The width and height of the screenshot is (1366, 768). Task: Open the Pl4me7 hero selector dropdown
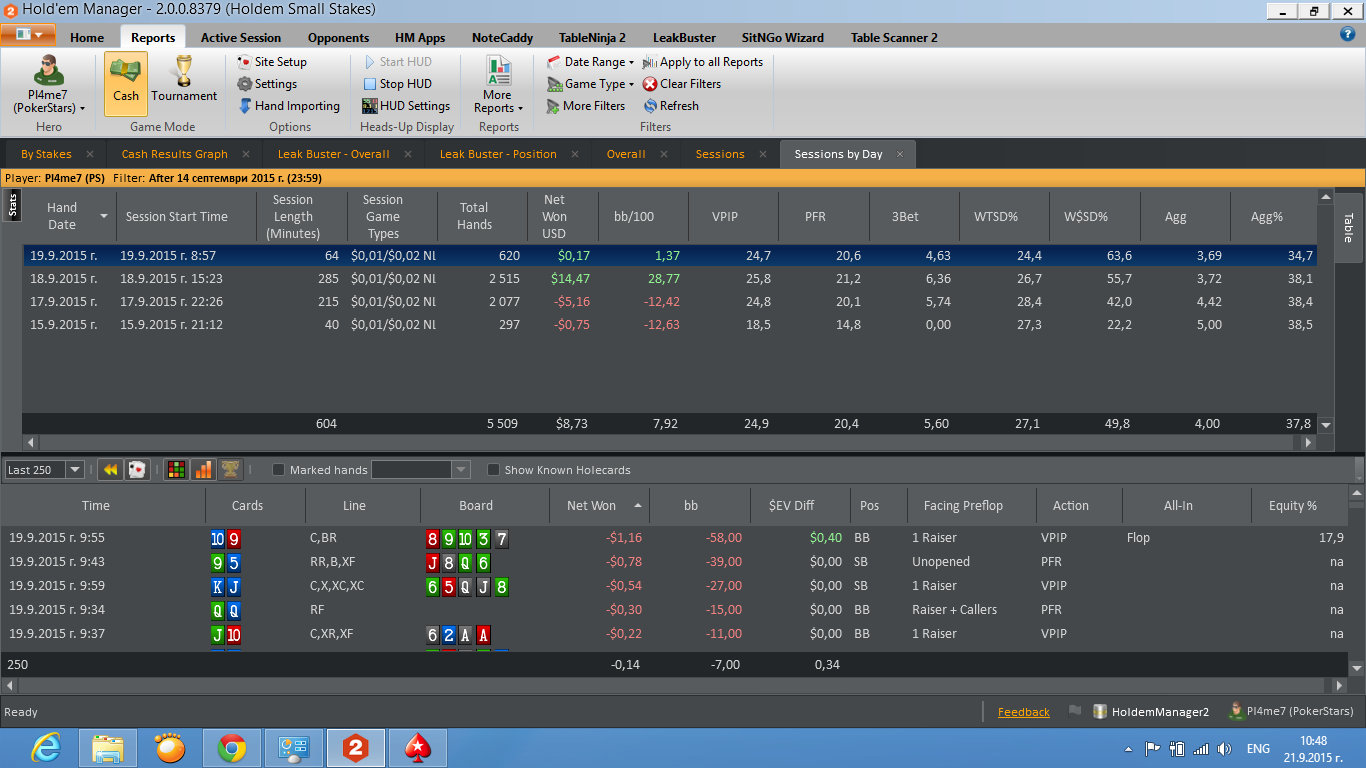click(48, 85)
